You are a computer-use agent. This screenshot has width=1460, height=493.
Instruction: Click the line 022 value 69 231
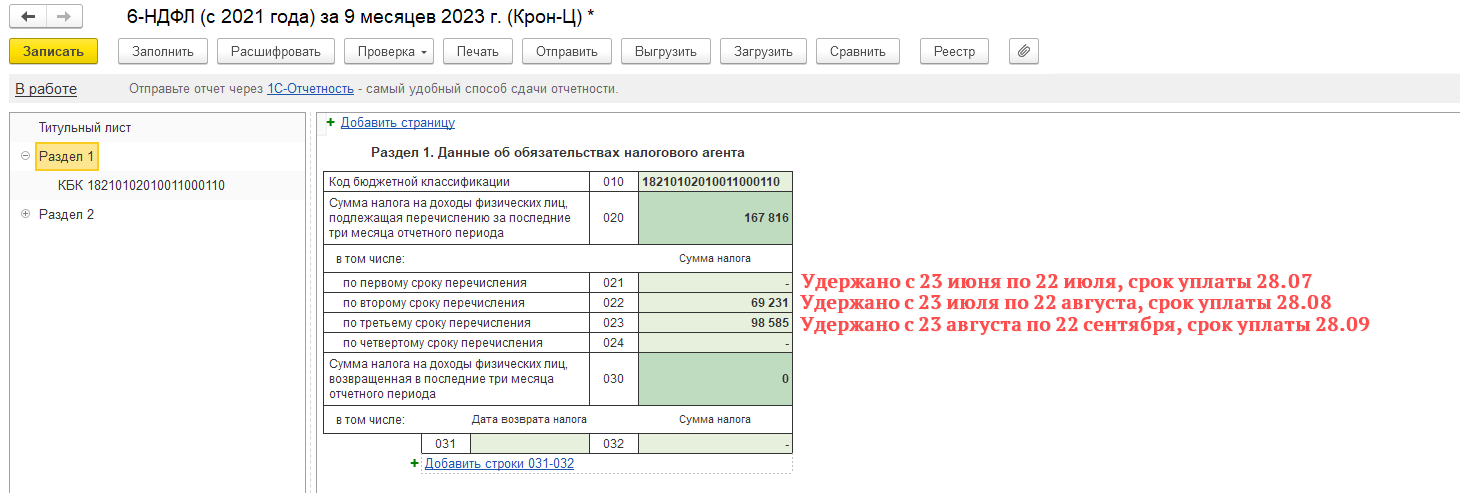click(x=715, y=303)
